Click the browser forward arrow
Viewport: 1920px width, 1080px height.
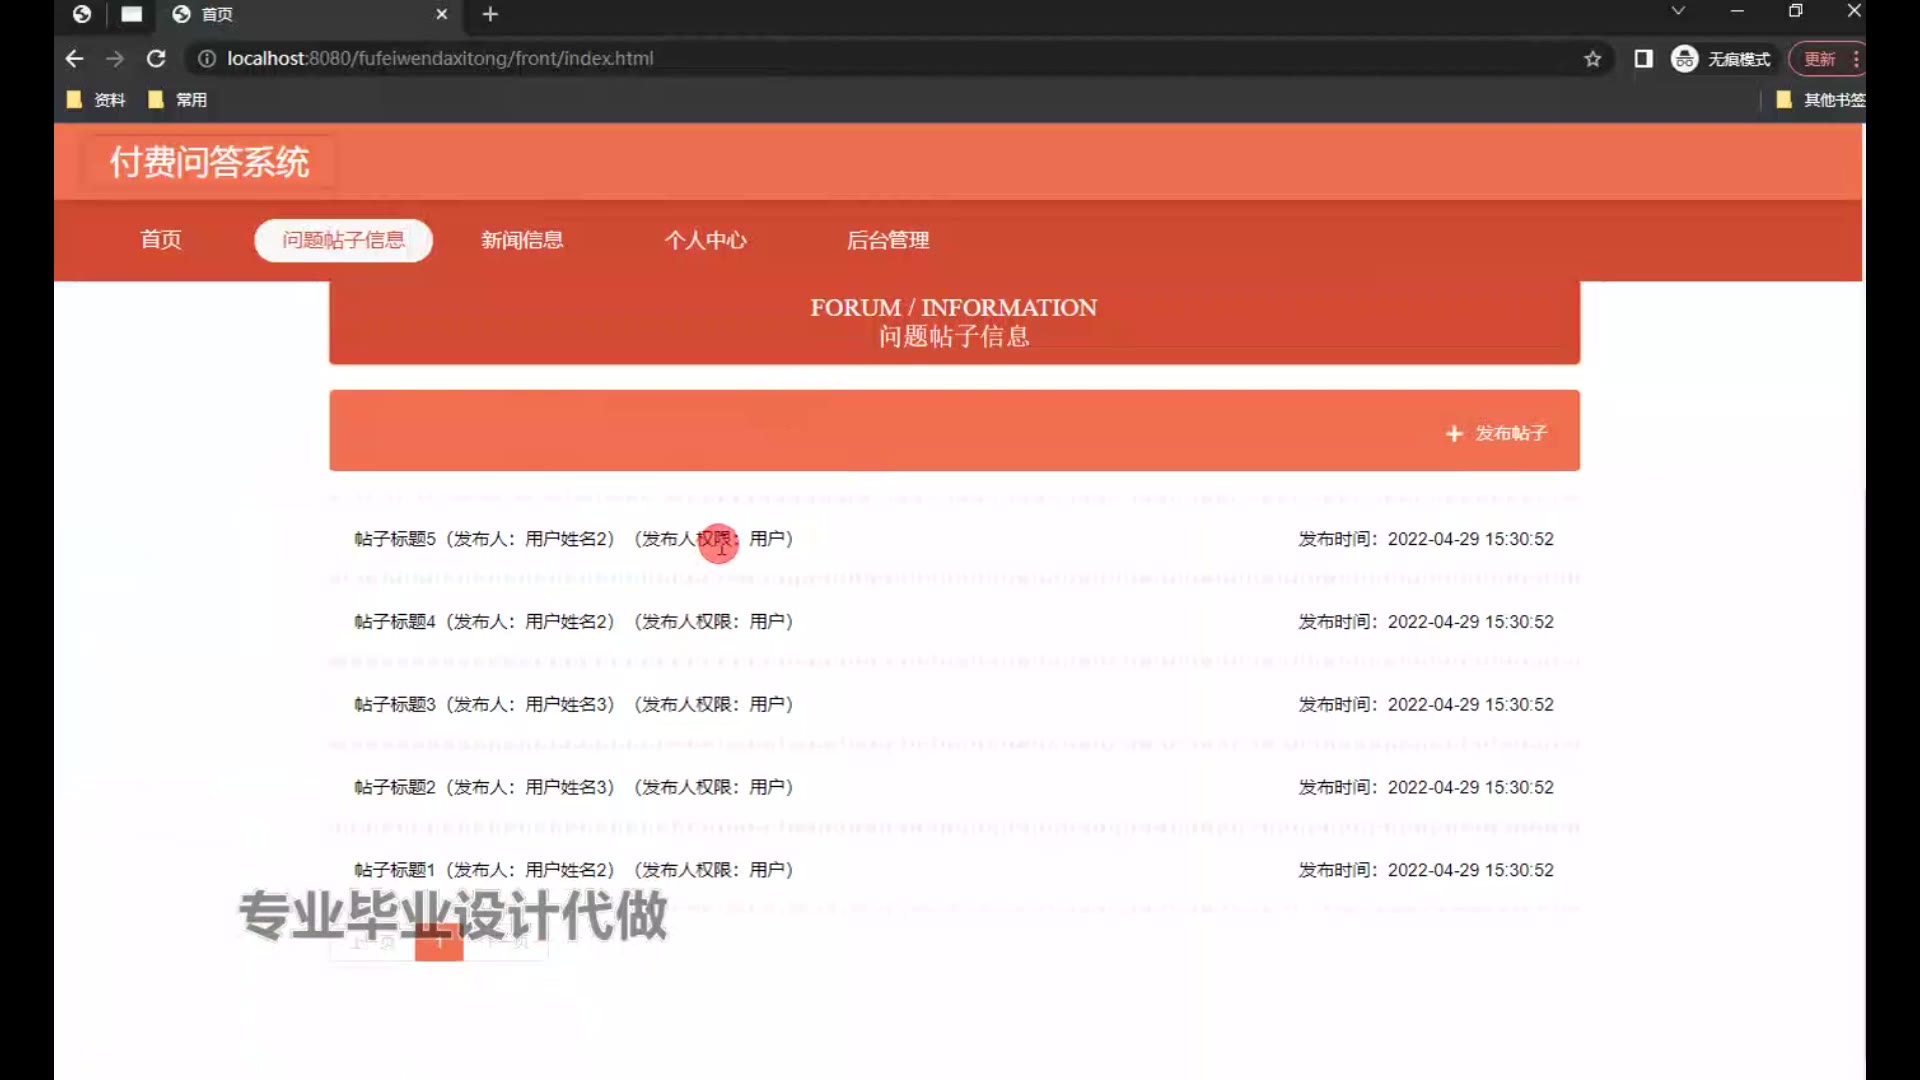pos(115,59)
